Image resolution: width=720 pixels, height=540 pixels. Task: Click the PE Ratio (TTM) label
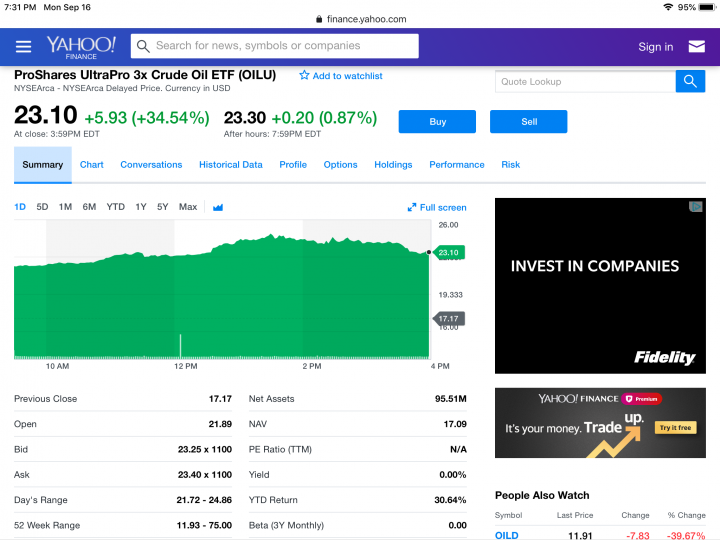[280, 450]
